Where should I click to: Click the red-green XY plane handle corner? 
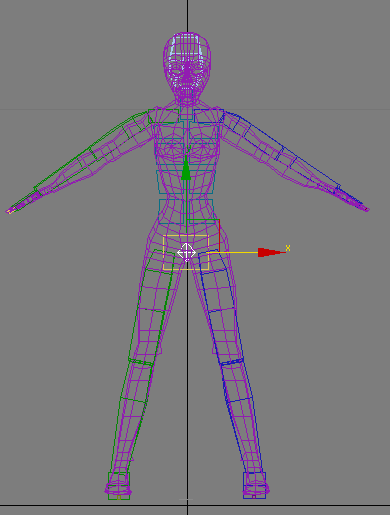point(219,220)
